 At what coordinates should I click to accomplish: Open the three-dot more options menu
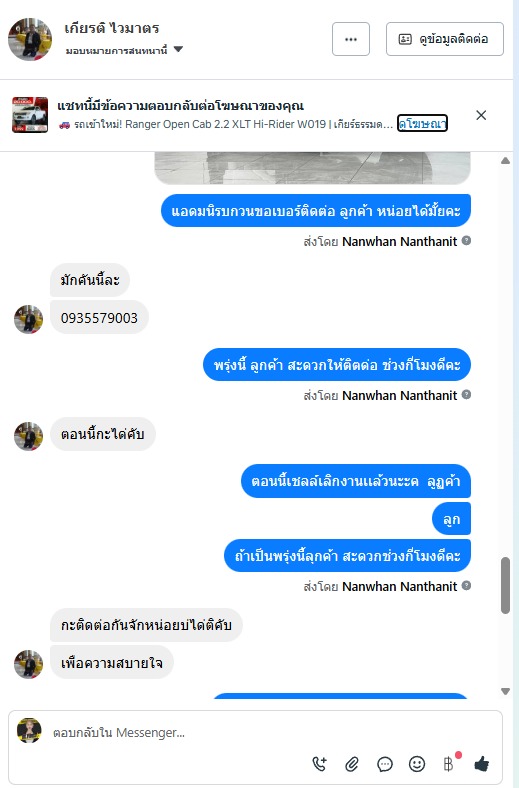coord(351,39)
